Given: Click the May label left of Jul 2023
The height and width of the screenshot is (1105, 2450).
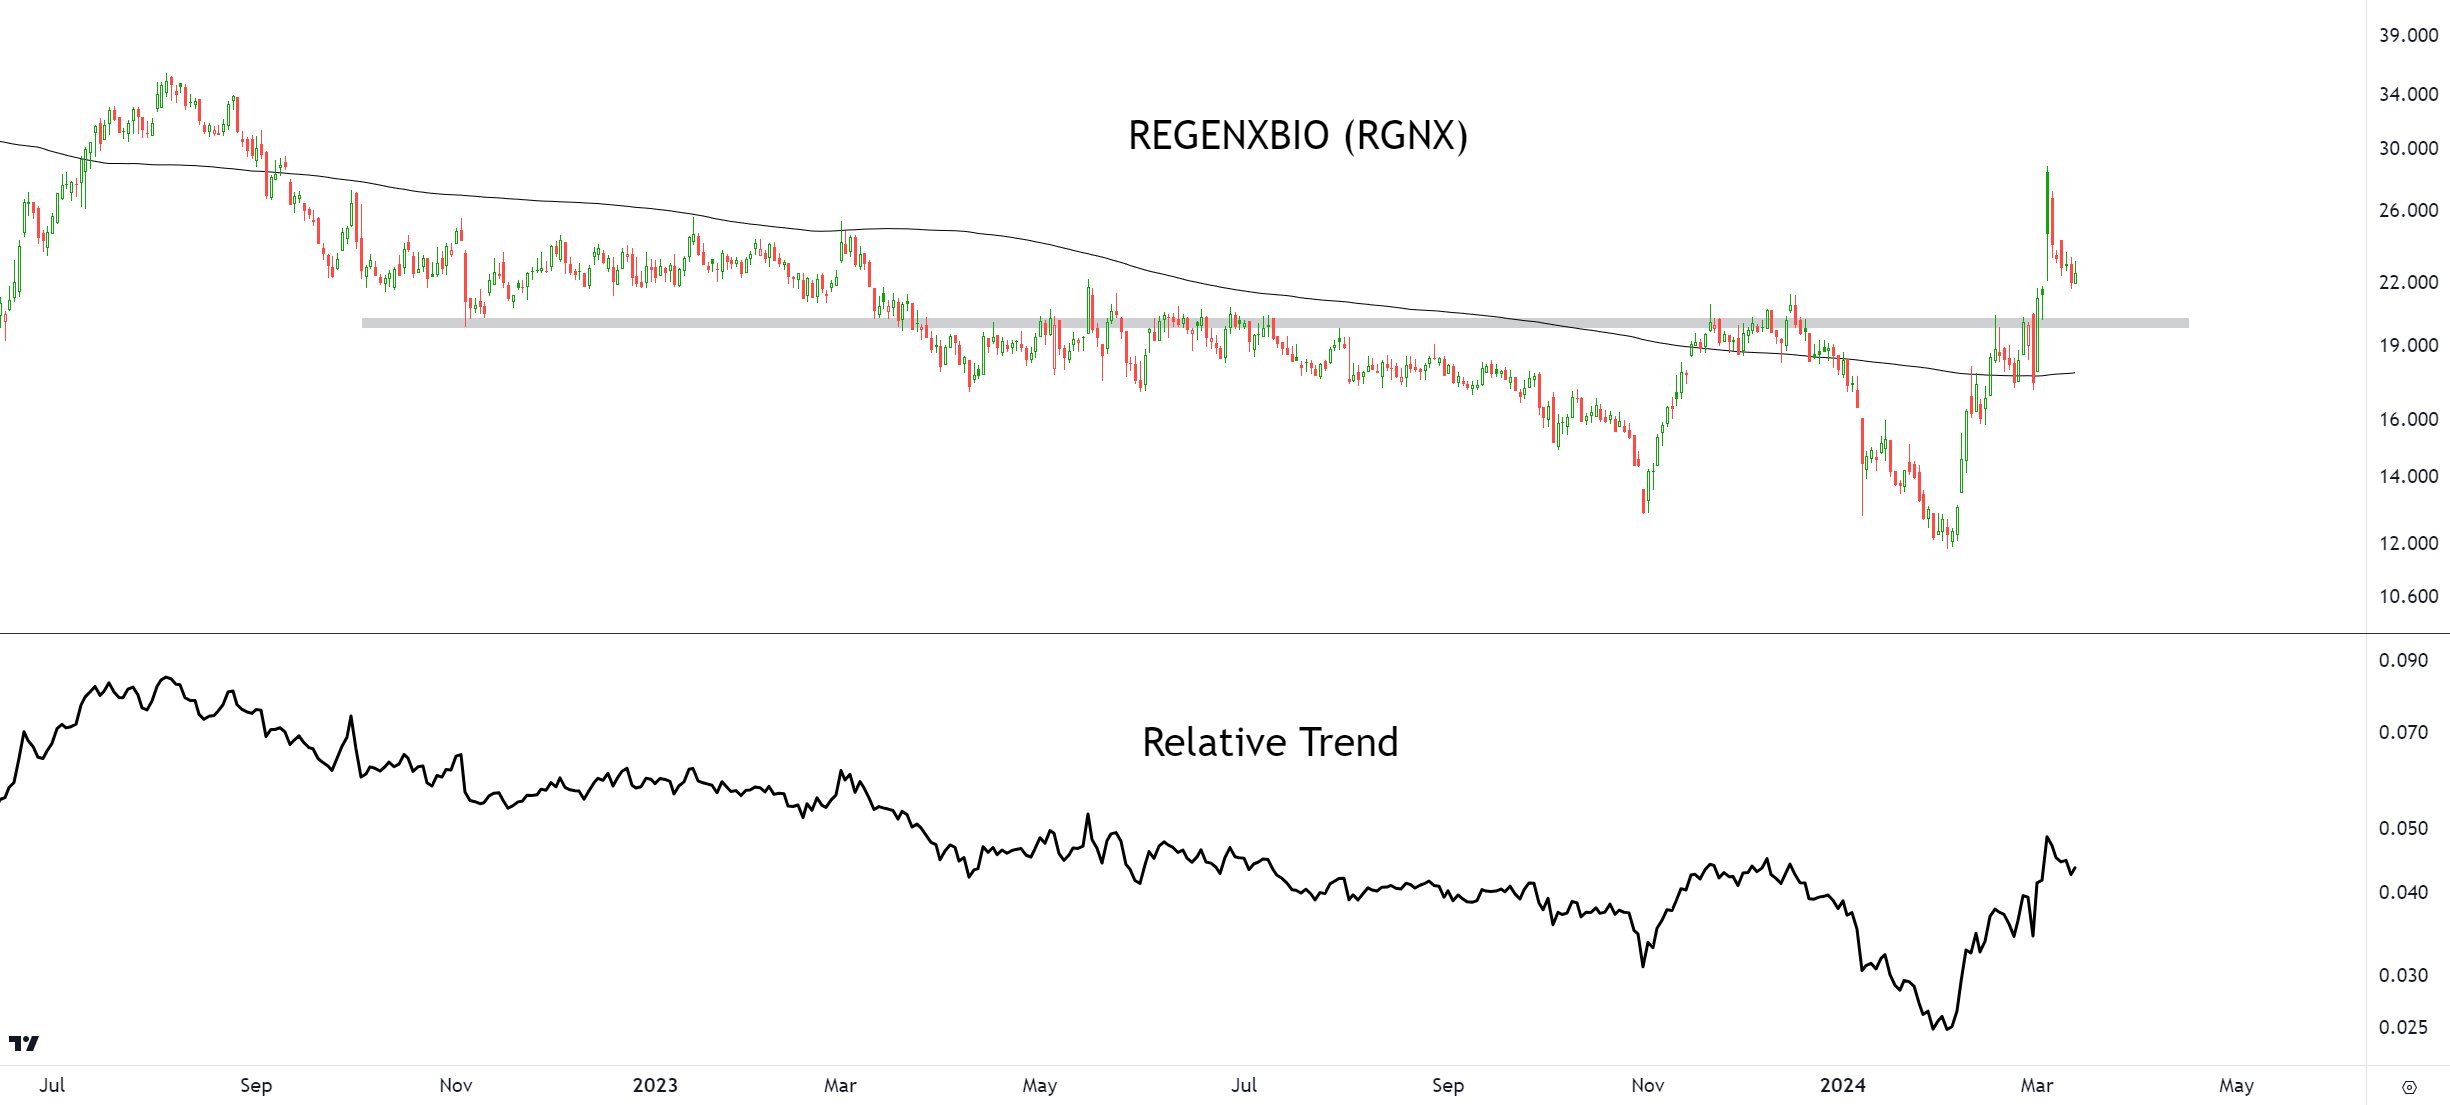Looking at the screenshot, I should click(1040, 1085).
